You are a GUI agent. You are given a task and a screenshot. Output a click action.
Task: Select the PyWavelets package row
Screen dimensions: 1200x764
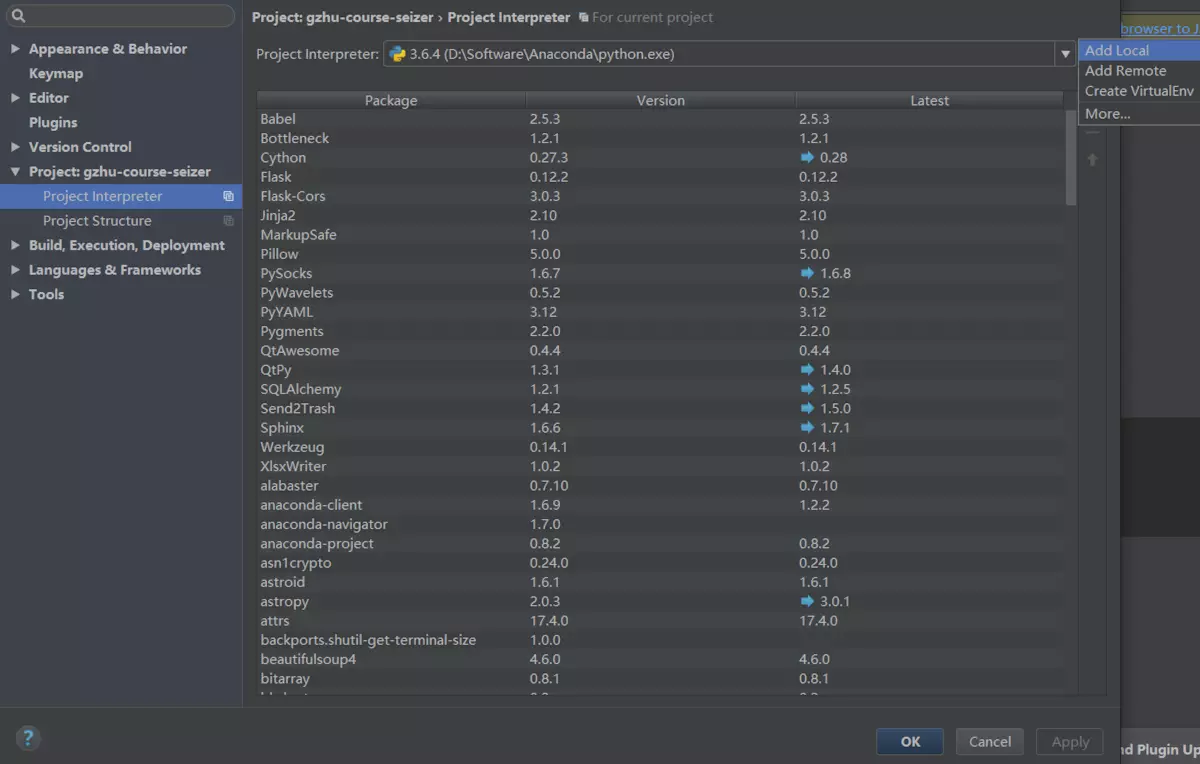(x=661, y=293)
